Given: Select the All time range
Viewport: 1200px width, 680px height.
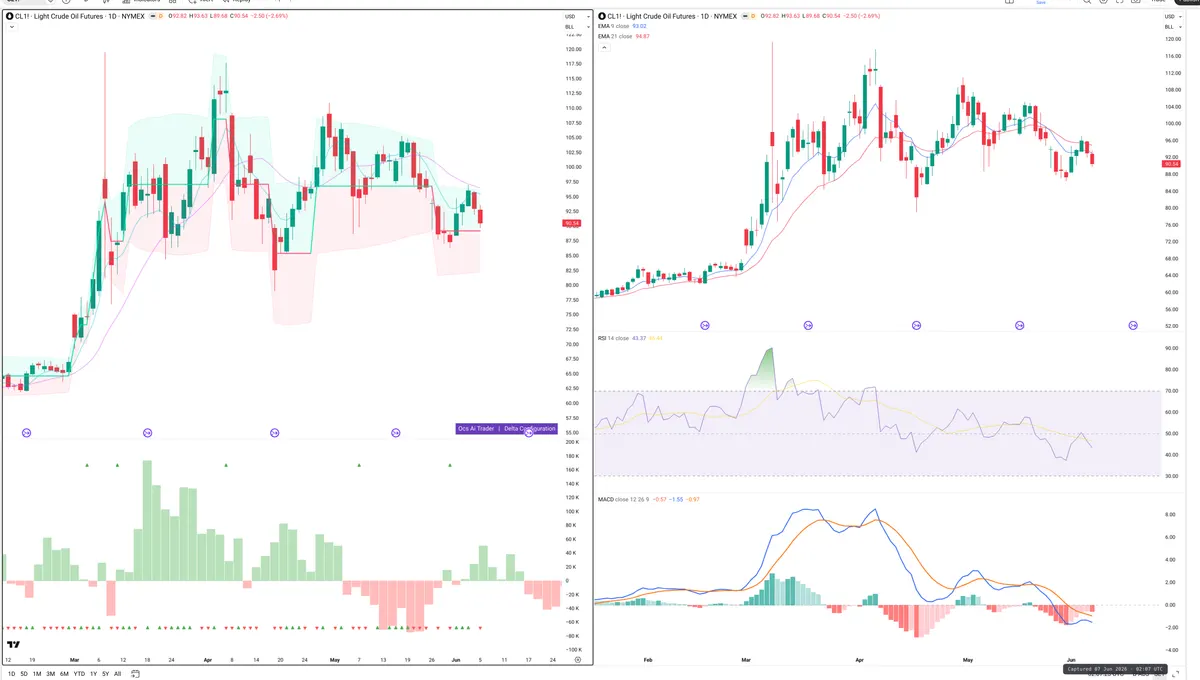Looking at the screenshot, I should tap(117, 674).
